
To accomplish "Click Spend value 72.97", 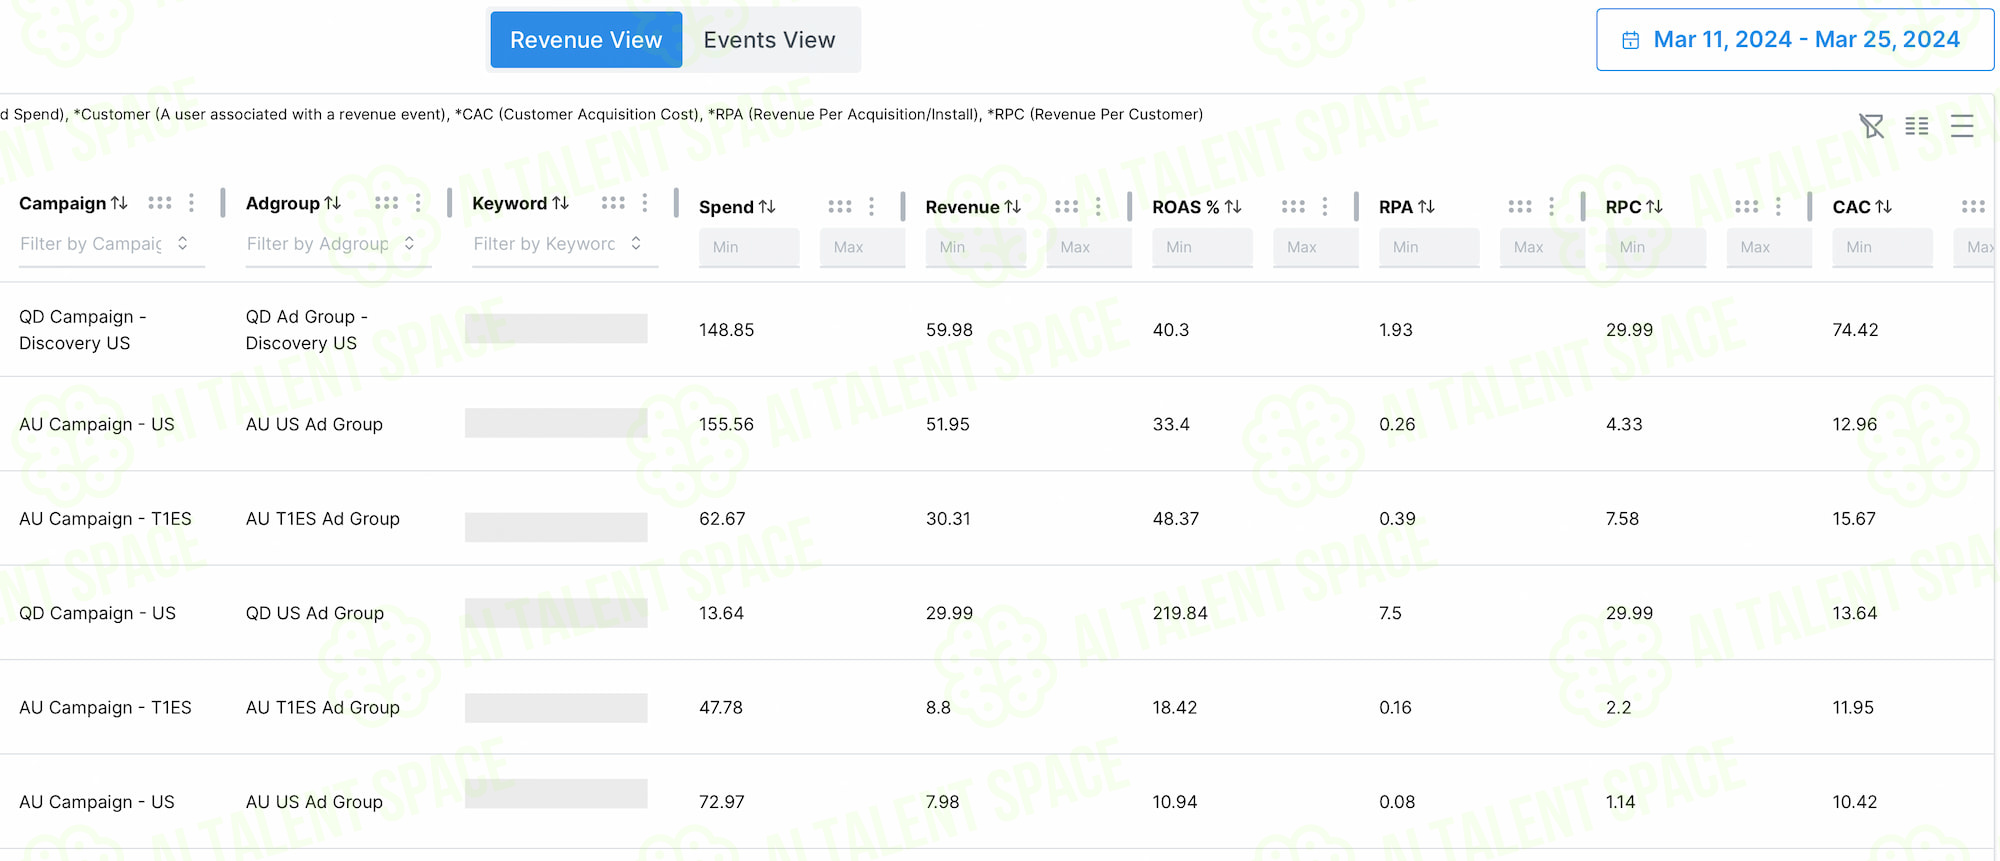I will [721, 802].
